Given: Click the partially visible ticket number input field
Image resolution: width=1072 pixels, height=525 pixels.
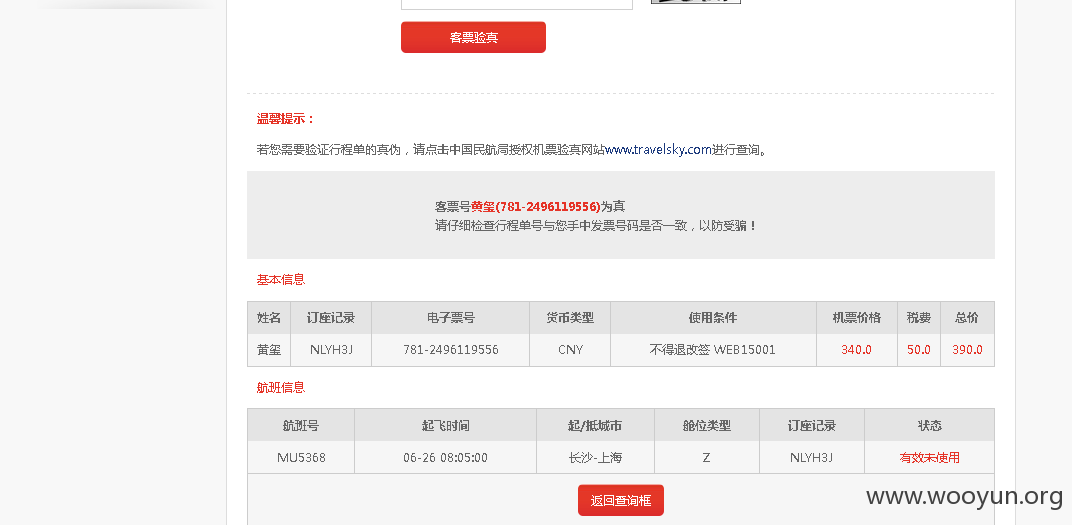Looking at the screenshot, I should point(517,4).
